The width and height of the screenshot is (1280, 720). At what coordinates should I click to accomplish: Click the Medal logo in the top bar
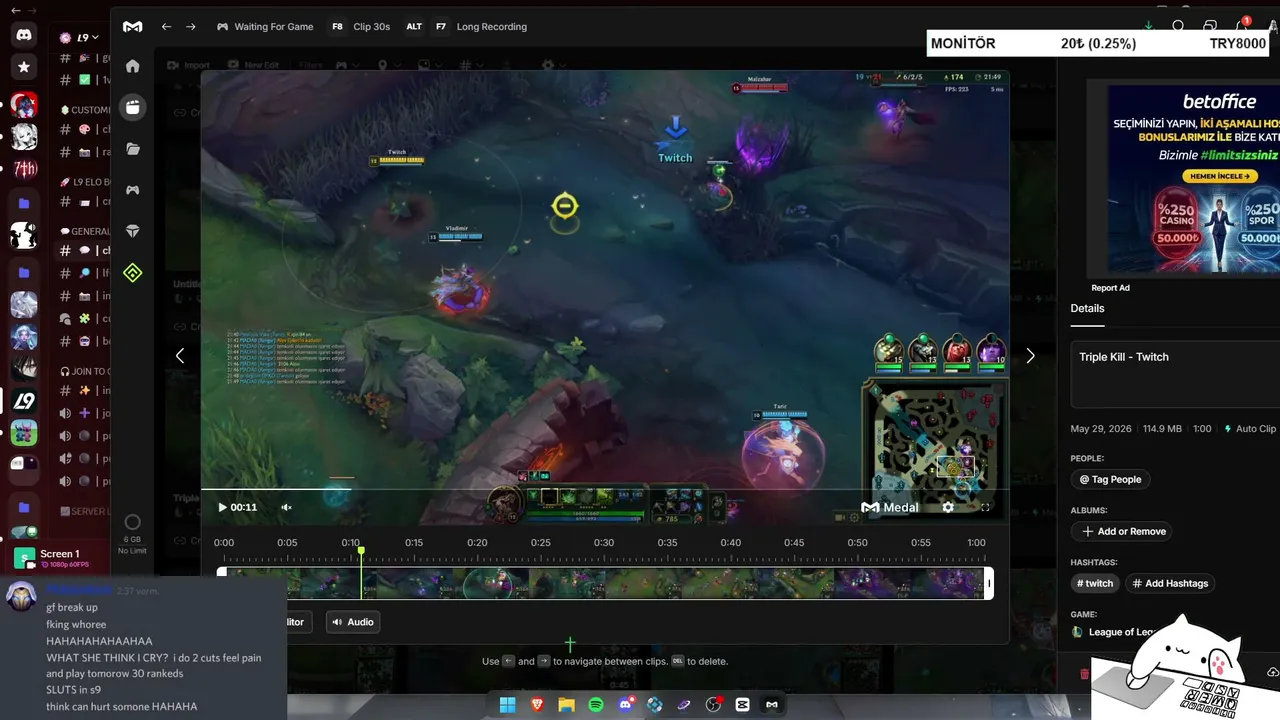point(132,27)
